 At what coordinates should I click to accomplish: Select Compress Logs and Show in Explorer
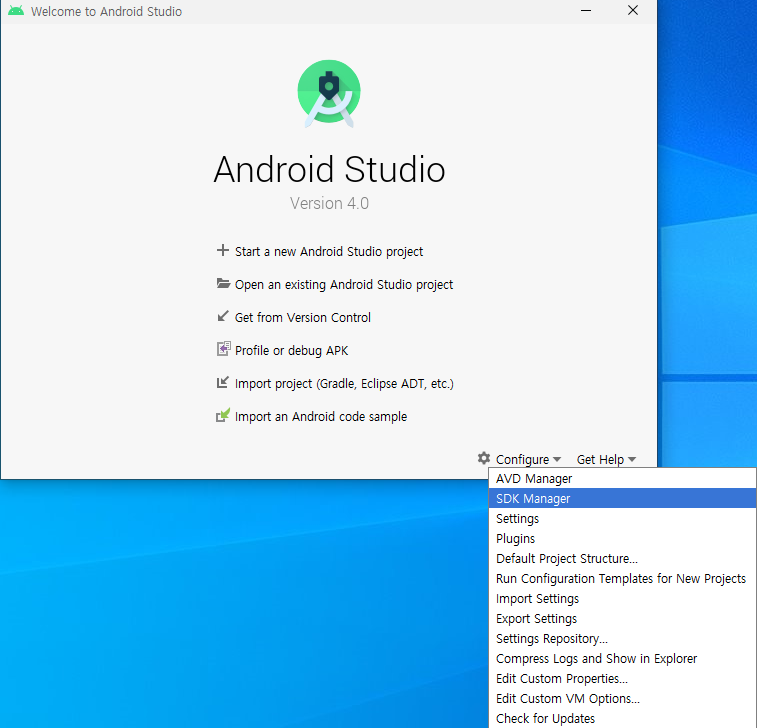coord(622,658)
